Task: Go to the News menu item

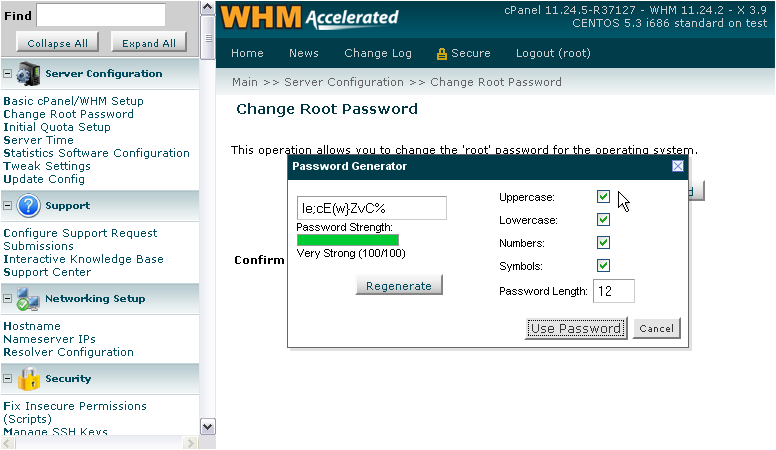Action: 304,53
